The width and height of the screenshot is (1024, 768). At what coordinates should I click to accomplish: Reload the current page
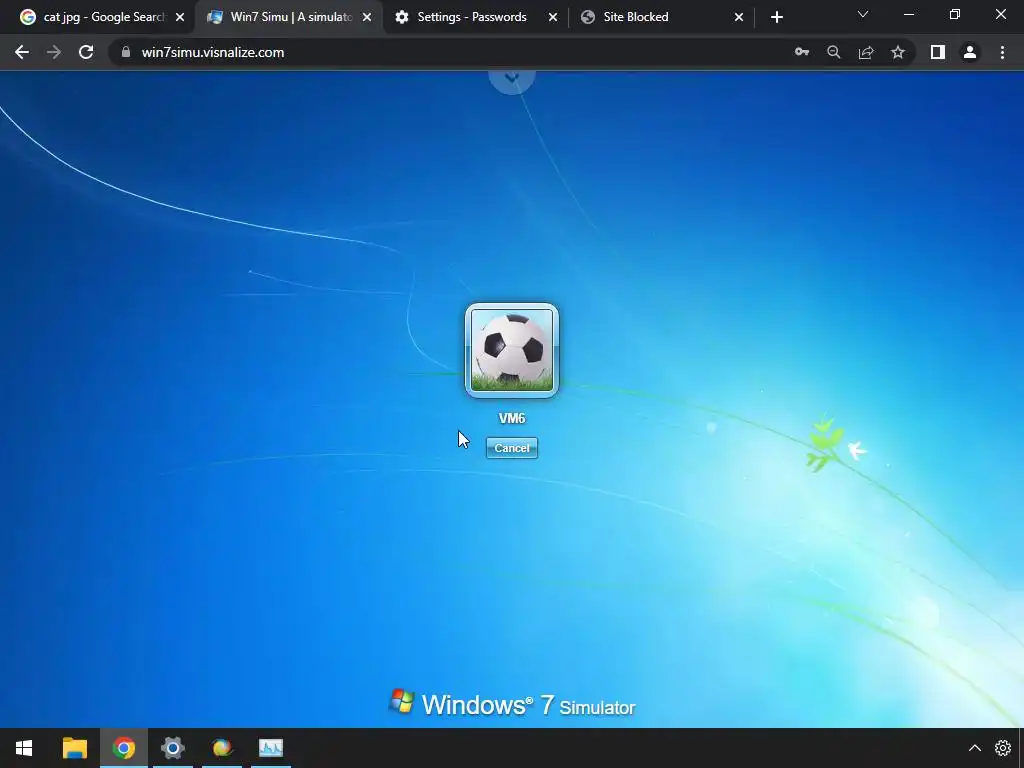[86, 52]
